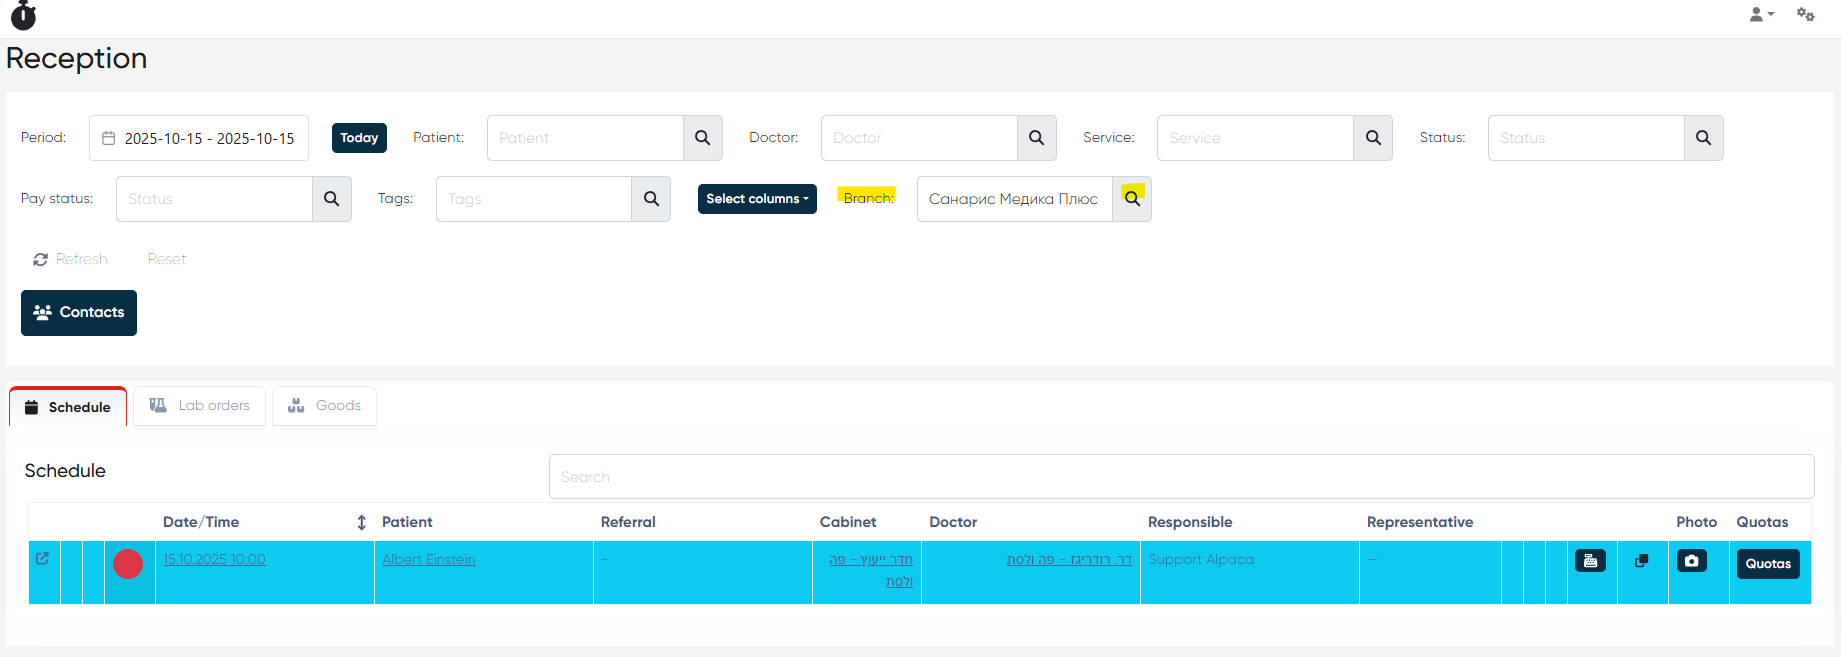Click the copy appointment icon
Image resolution: width=1841 pixels, height=657 pixels.
click(x=1641, y=561)
